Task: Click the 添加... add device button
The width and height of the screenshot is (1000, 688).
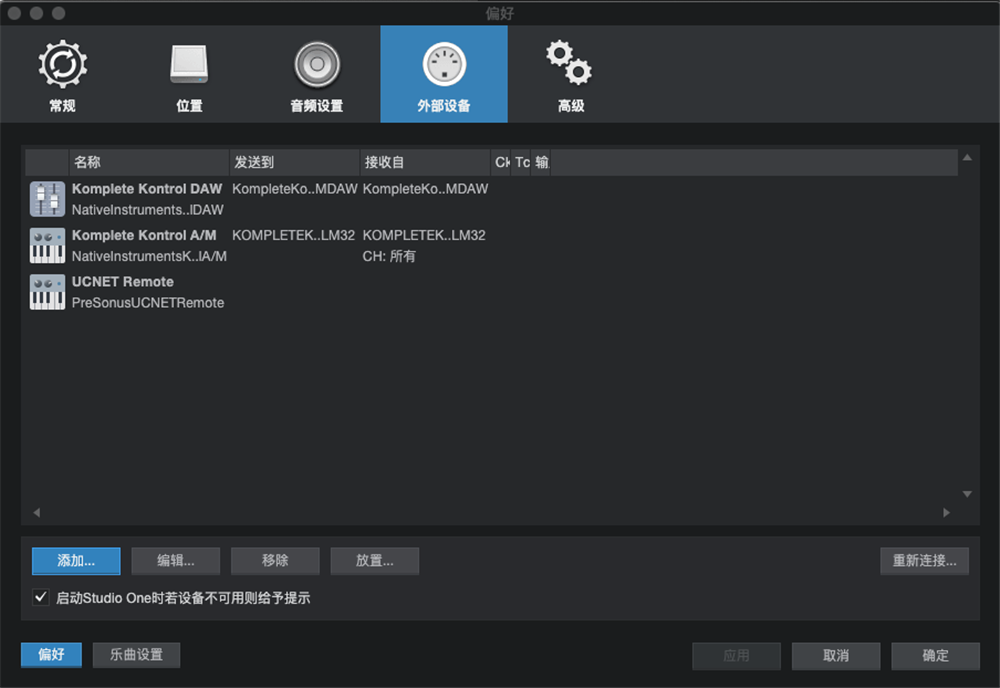Action: point(76,560)
